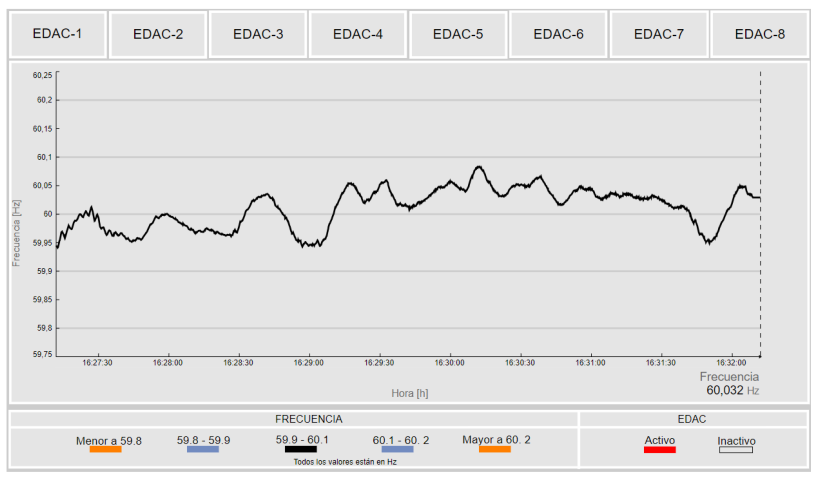Viewport: 821px width, 480px height.
Task: Click the 60,15 frequency axis label
Action: [x=42, y=129]
